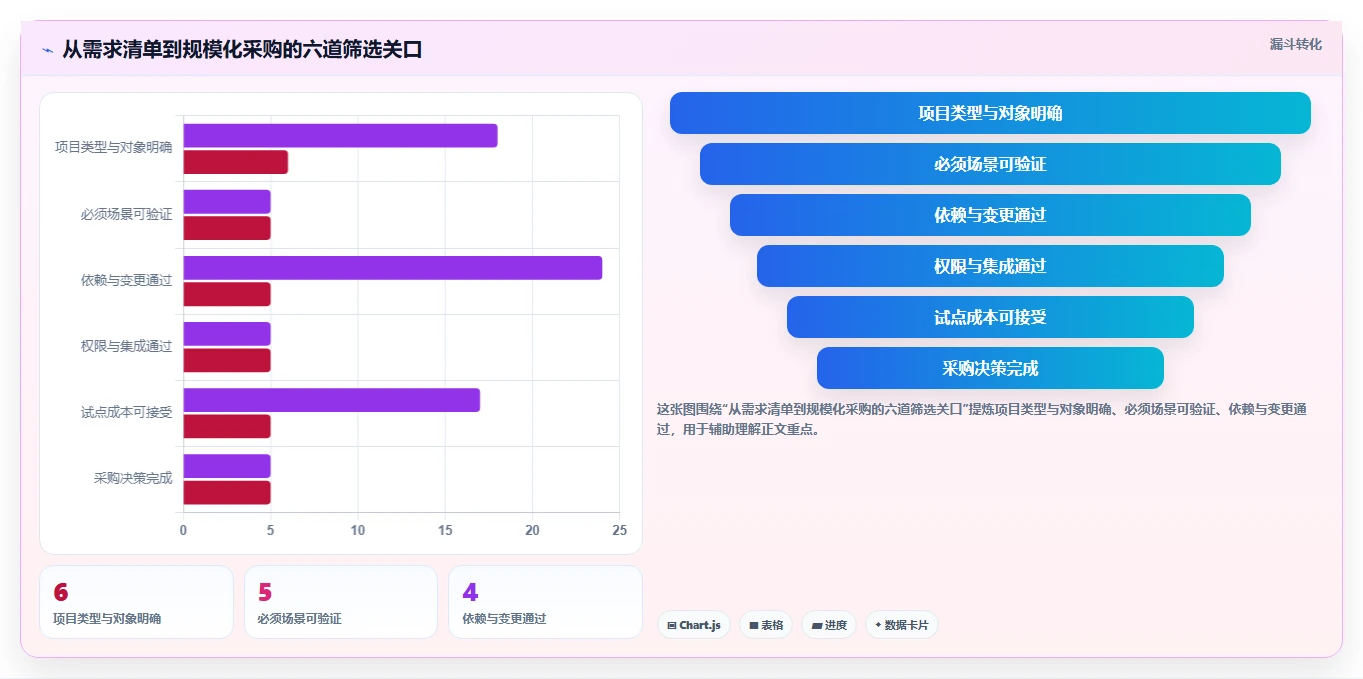
Task: Click the 采购决策完成 chart axis label
Action: [133, 478]
